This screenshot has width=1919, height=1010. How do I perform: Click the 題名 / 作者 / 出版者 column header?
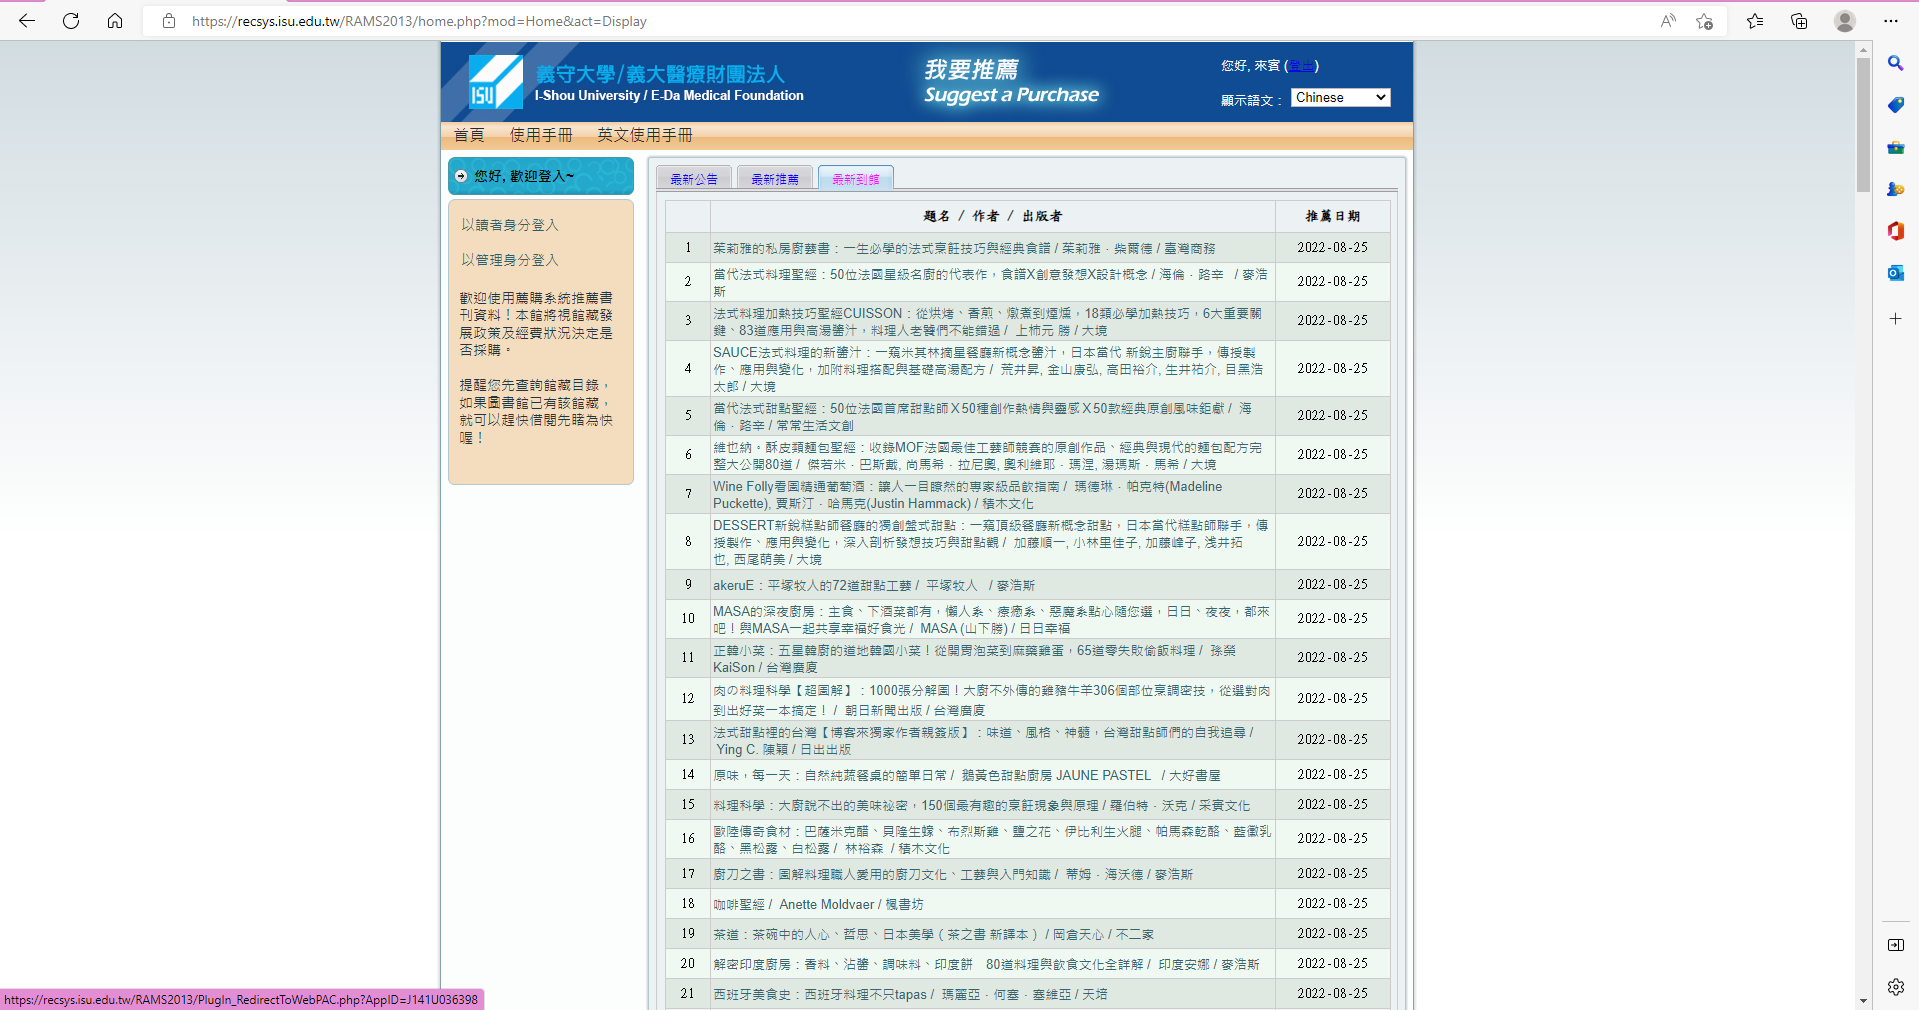coord(992,216)
